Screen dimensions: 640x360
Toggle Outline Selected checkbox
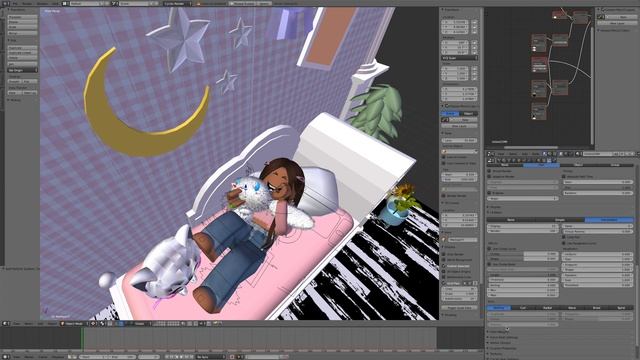pyautogui.click(x=444, y=266)
